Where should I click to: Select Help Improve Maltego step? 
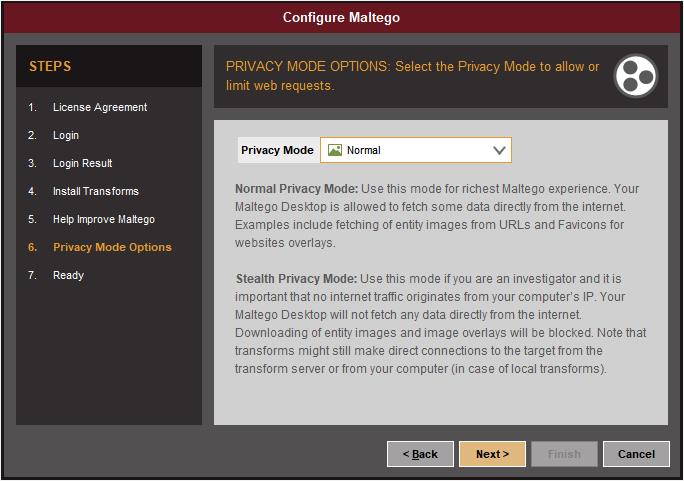[x=104, y=219]
